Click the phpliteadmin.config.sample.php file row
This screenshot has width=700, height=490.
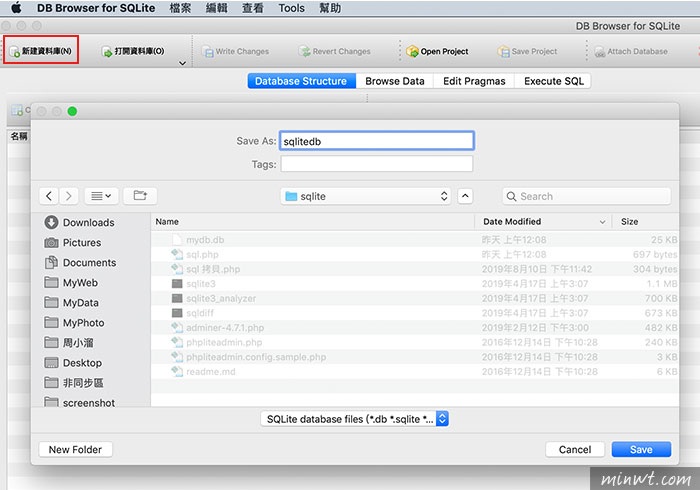pyautogui.click(x=415, y=357)
